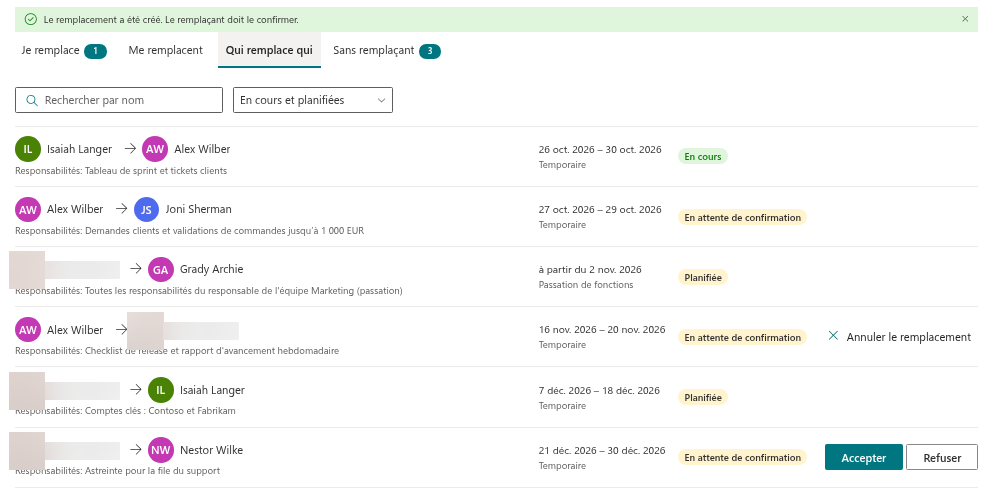Click the text à partir du 2 nov. 2026
The image size is (991, 492).
[x=590, y=269]
